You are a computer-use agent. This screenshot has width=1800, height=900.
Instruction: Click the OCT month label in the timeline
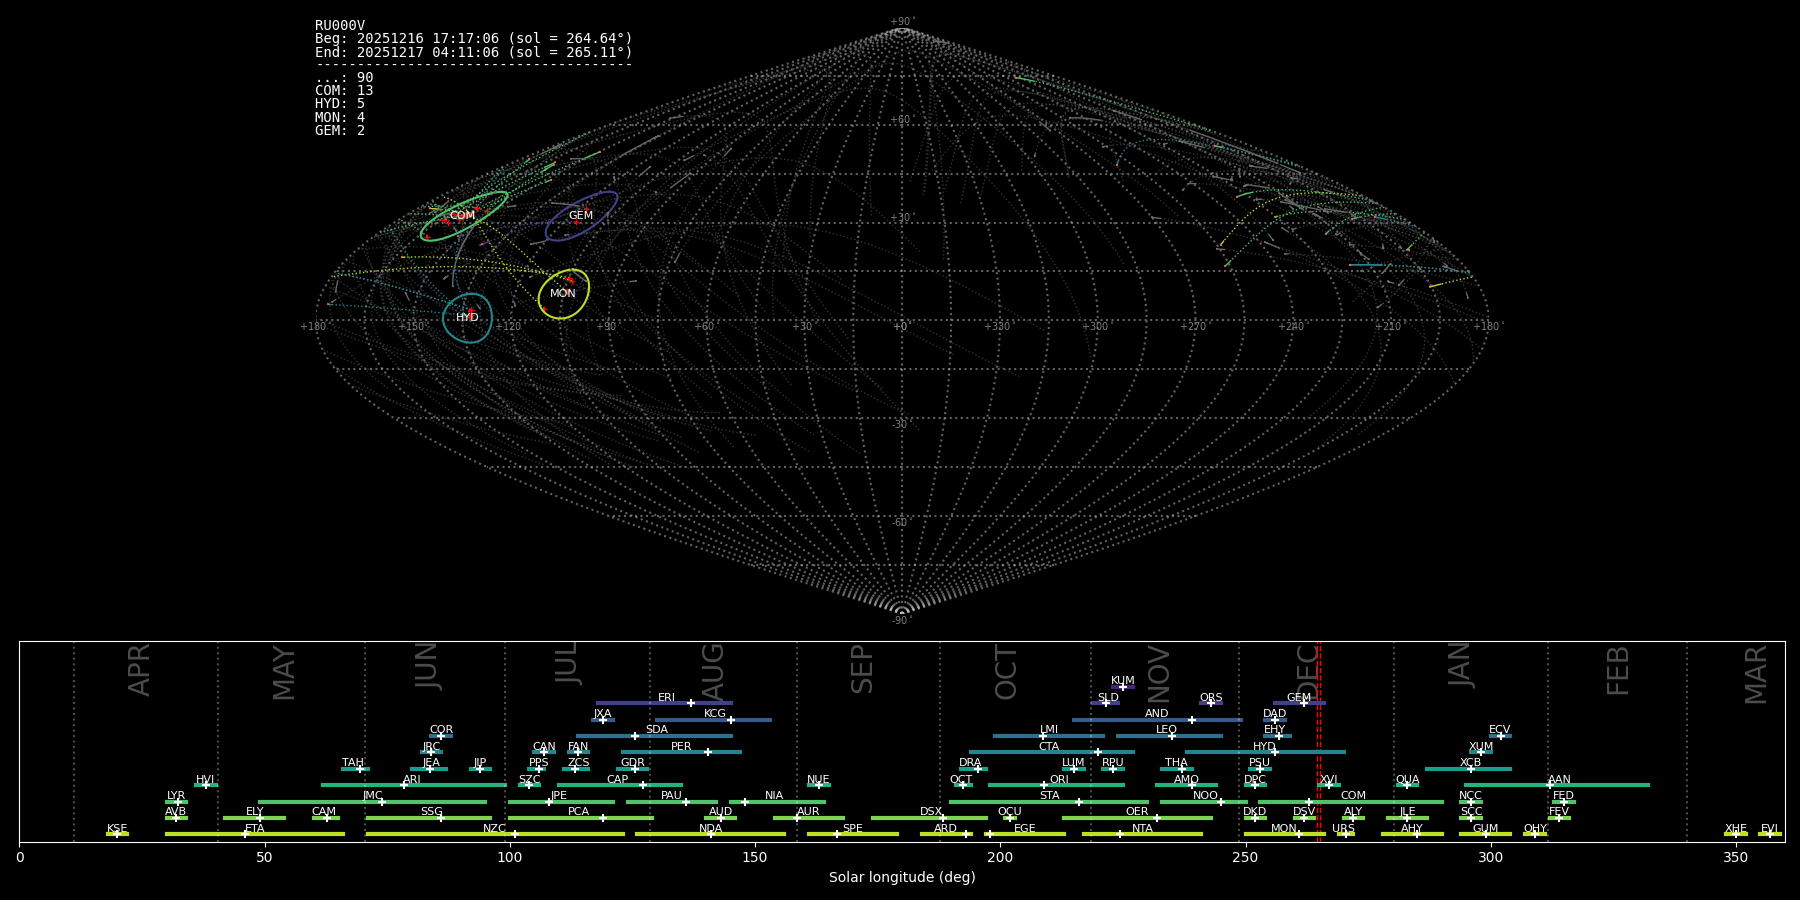(x=1006, y=672)
